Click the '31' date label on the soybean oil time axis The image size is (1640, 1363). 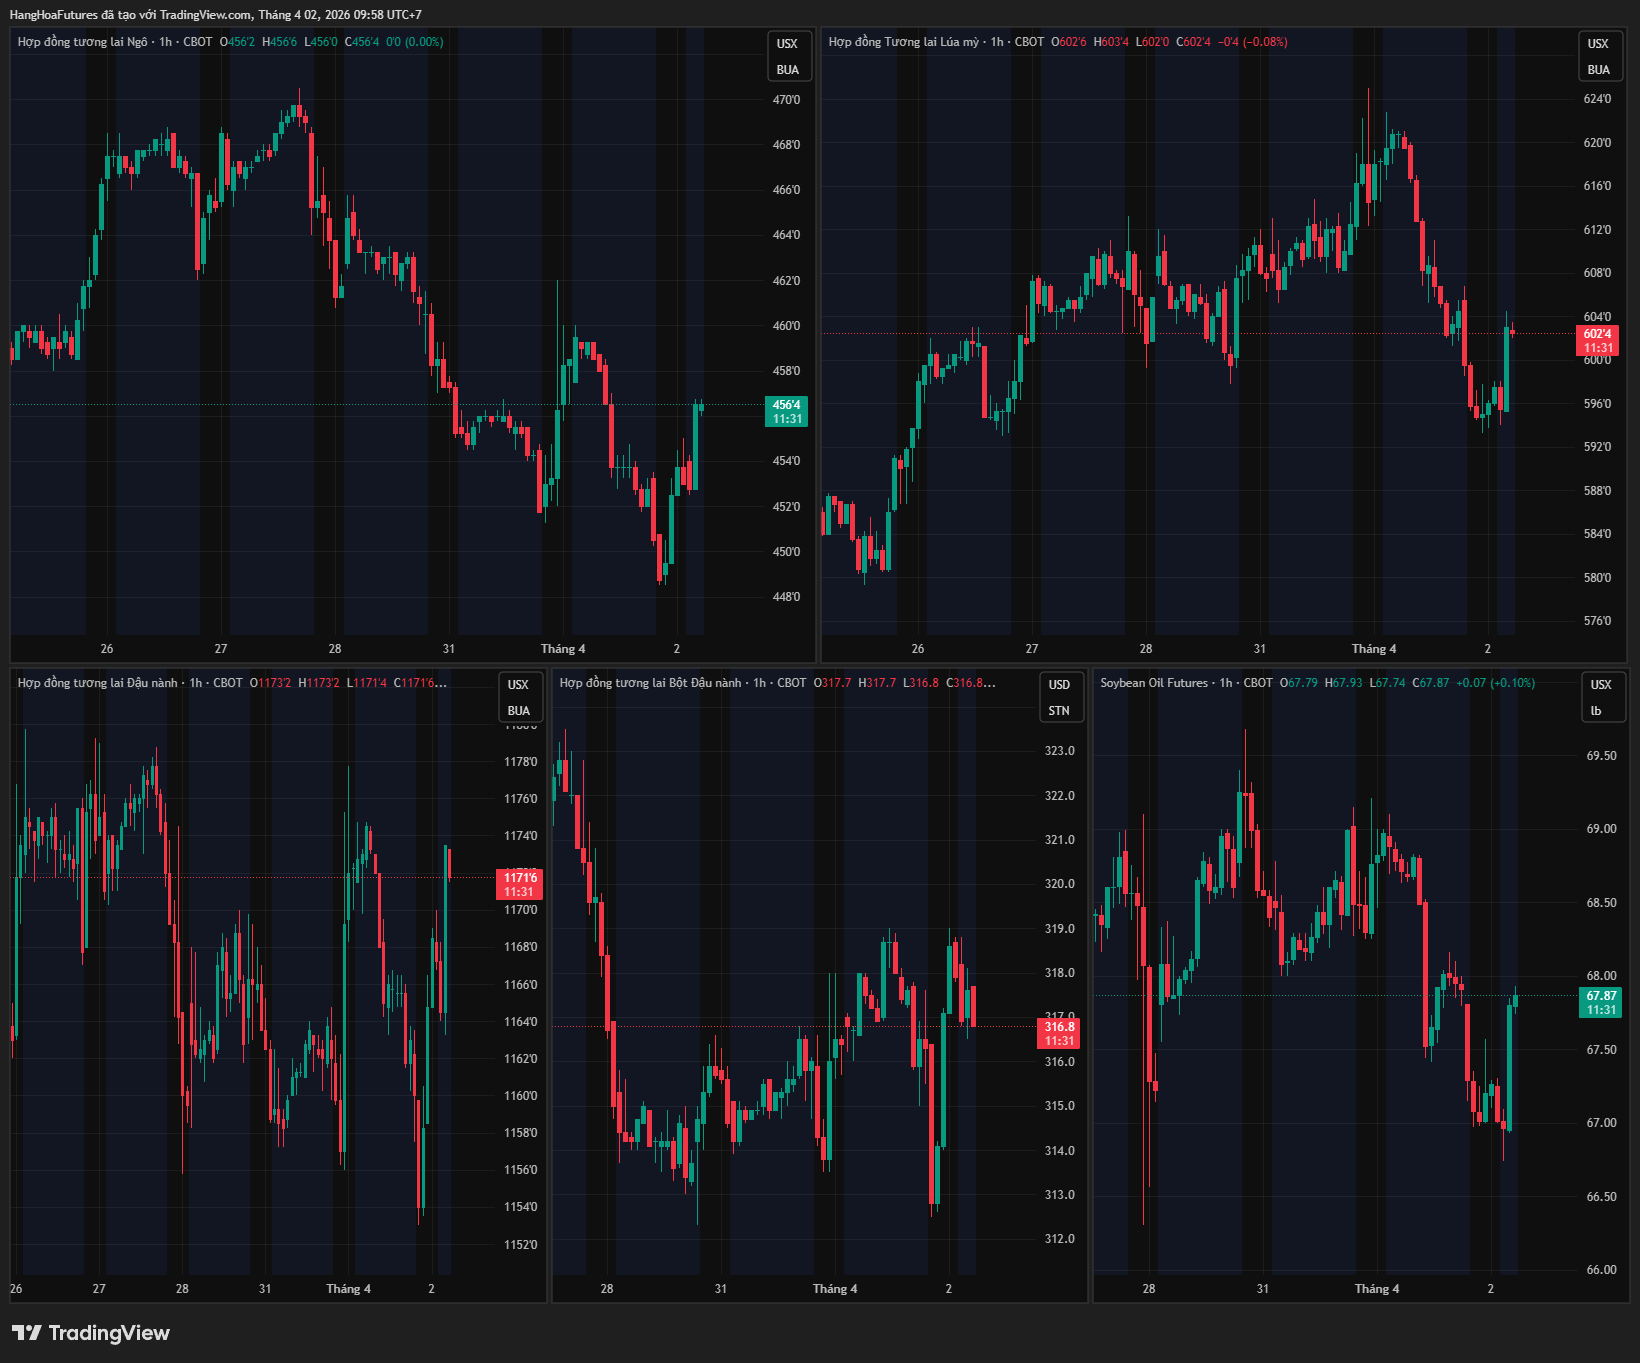coord(1263,1289)
